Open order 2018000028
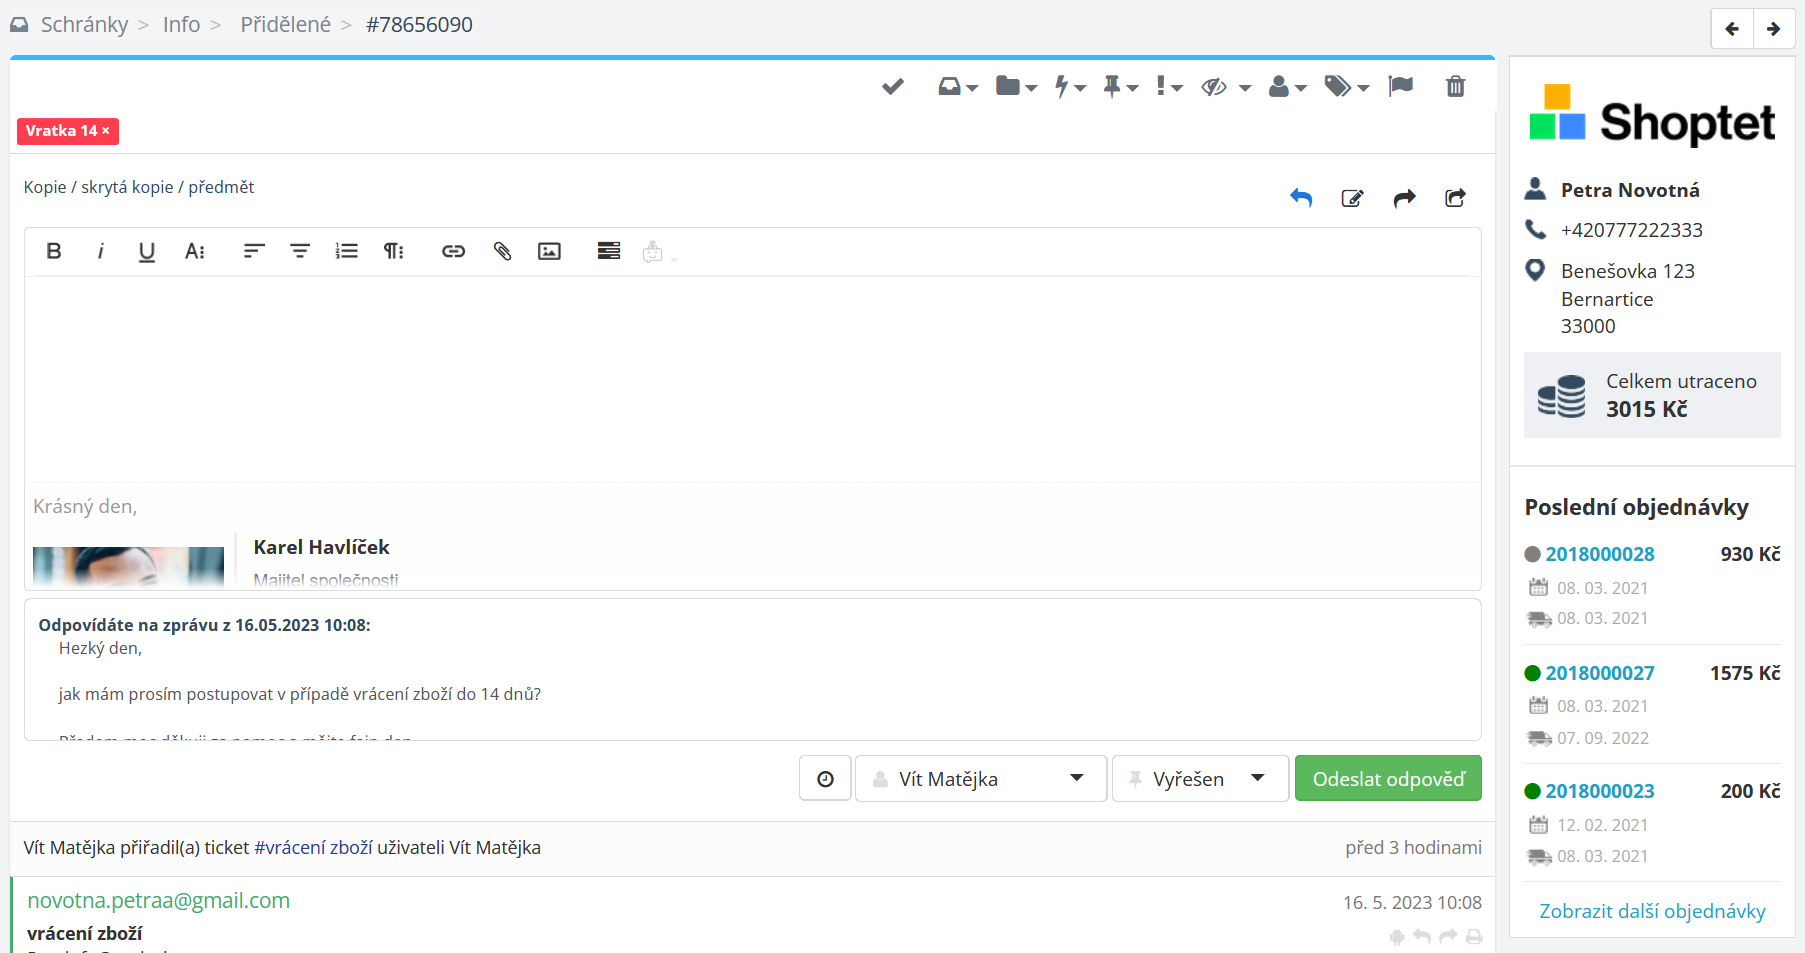Image resolution: width=1805 pixels, height=953 pixels. [1600, 554]
